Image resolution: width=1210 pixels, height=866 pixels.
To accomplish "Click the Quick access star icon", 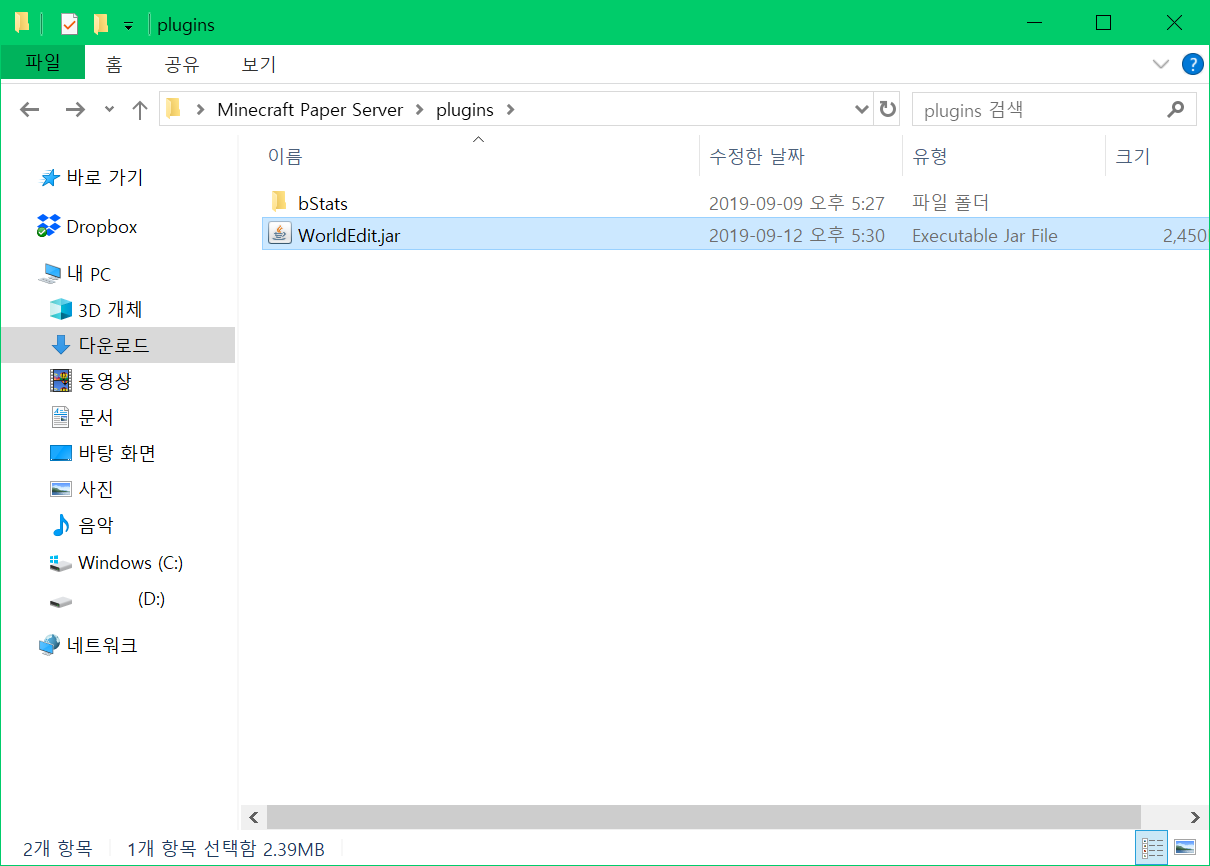I will coord(50,178).
